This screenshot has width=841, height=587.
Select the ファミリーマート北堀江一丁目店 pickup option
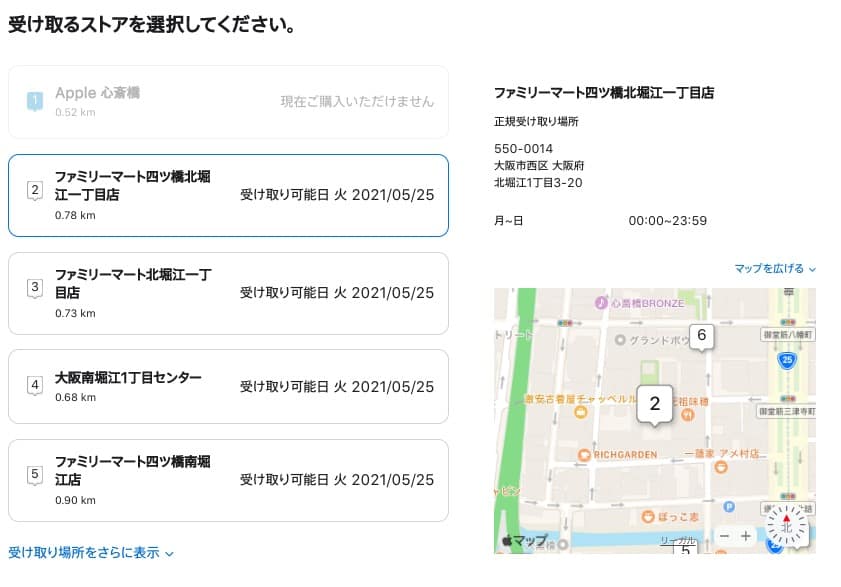228,294
